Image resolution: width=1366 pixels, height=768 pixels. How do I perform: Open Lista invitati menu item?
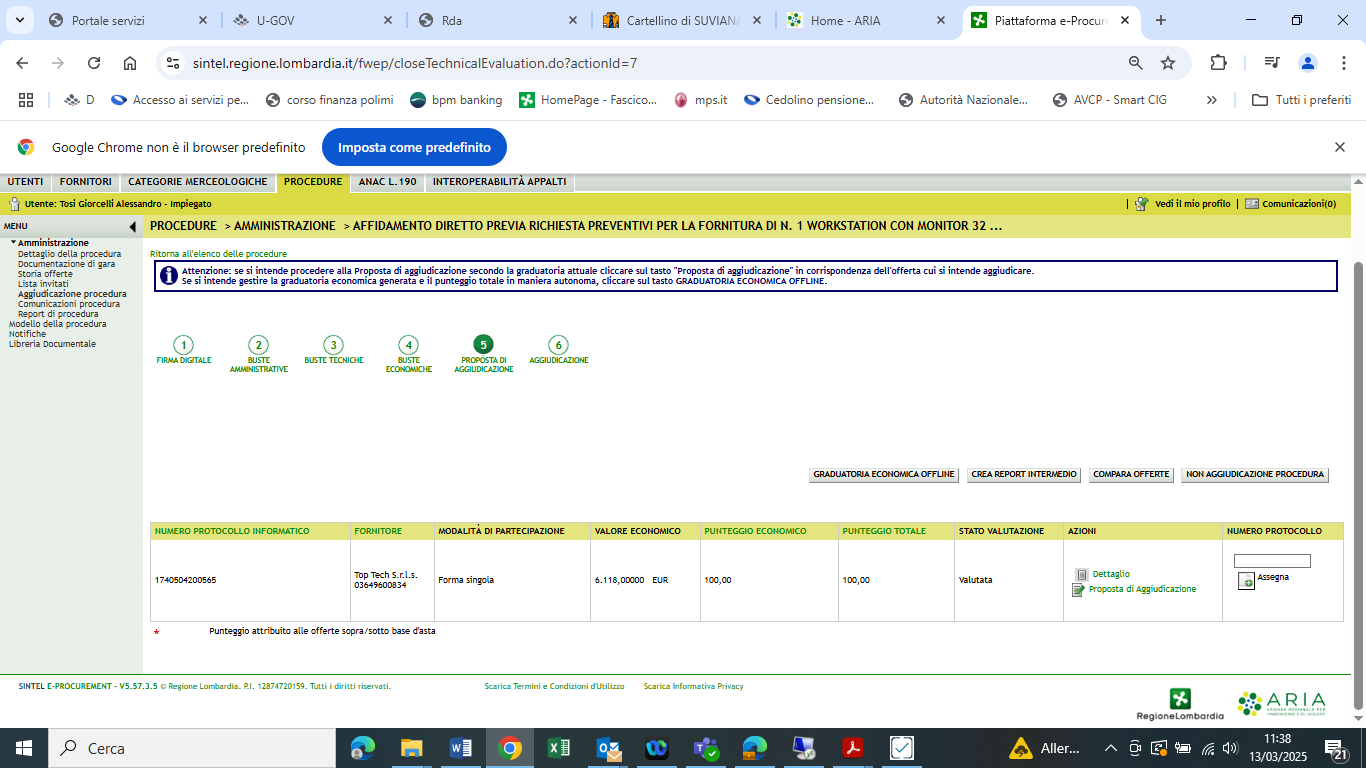(43, 284)
